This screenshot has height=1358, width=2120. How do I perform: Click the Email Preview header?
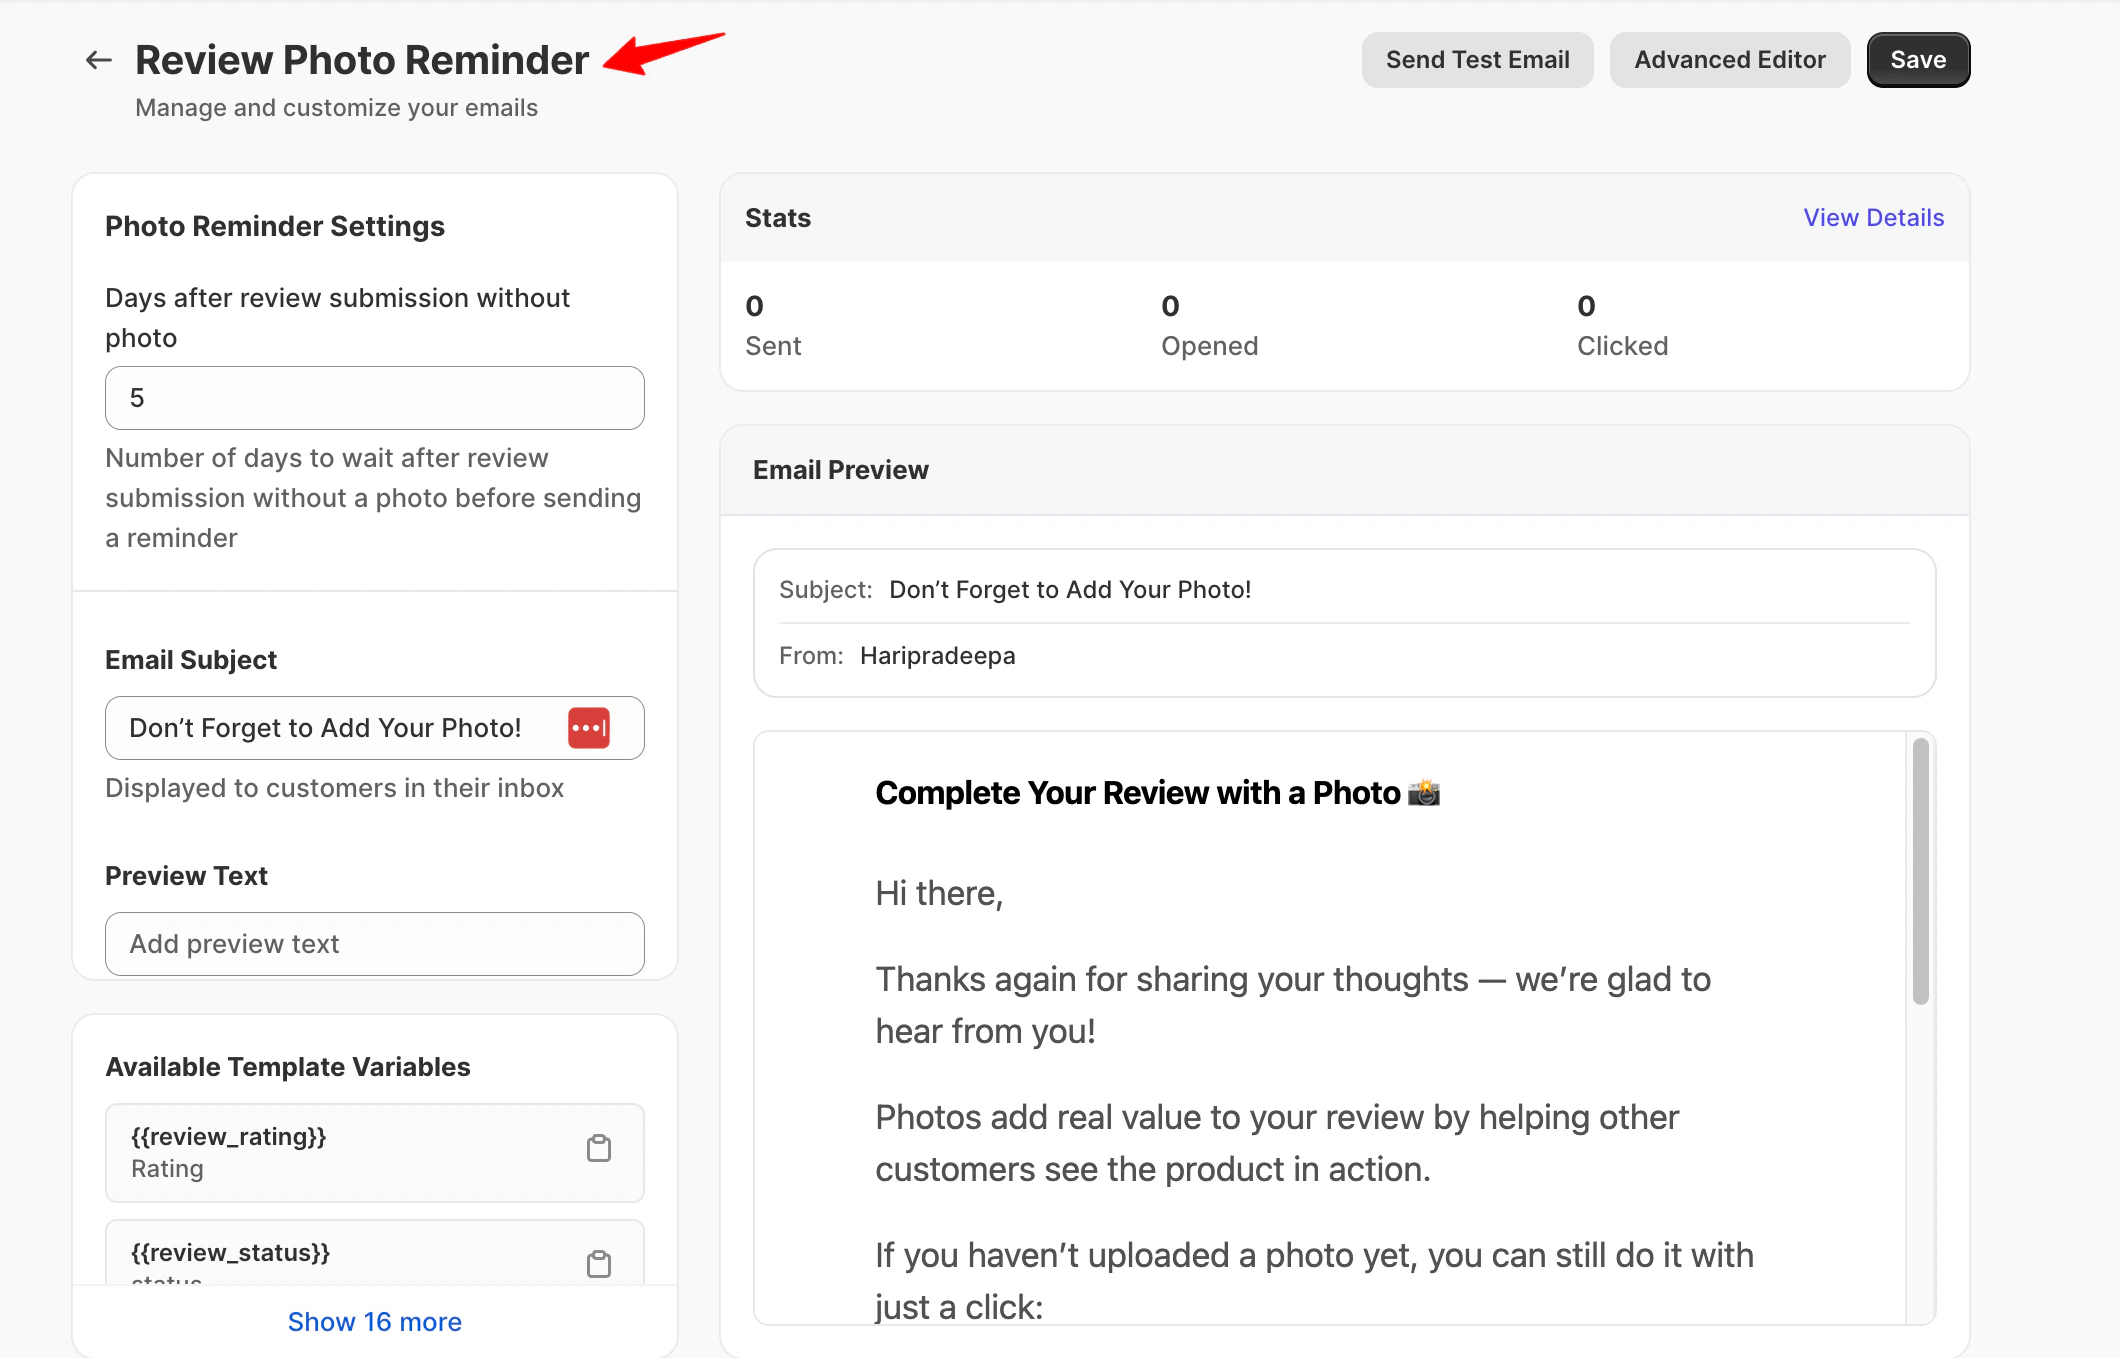[x=841, y=470]
